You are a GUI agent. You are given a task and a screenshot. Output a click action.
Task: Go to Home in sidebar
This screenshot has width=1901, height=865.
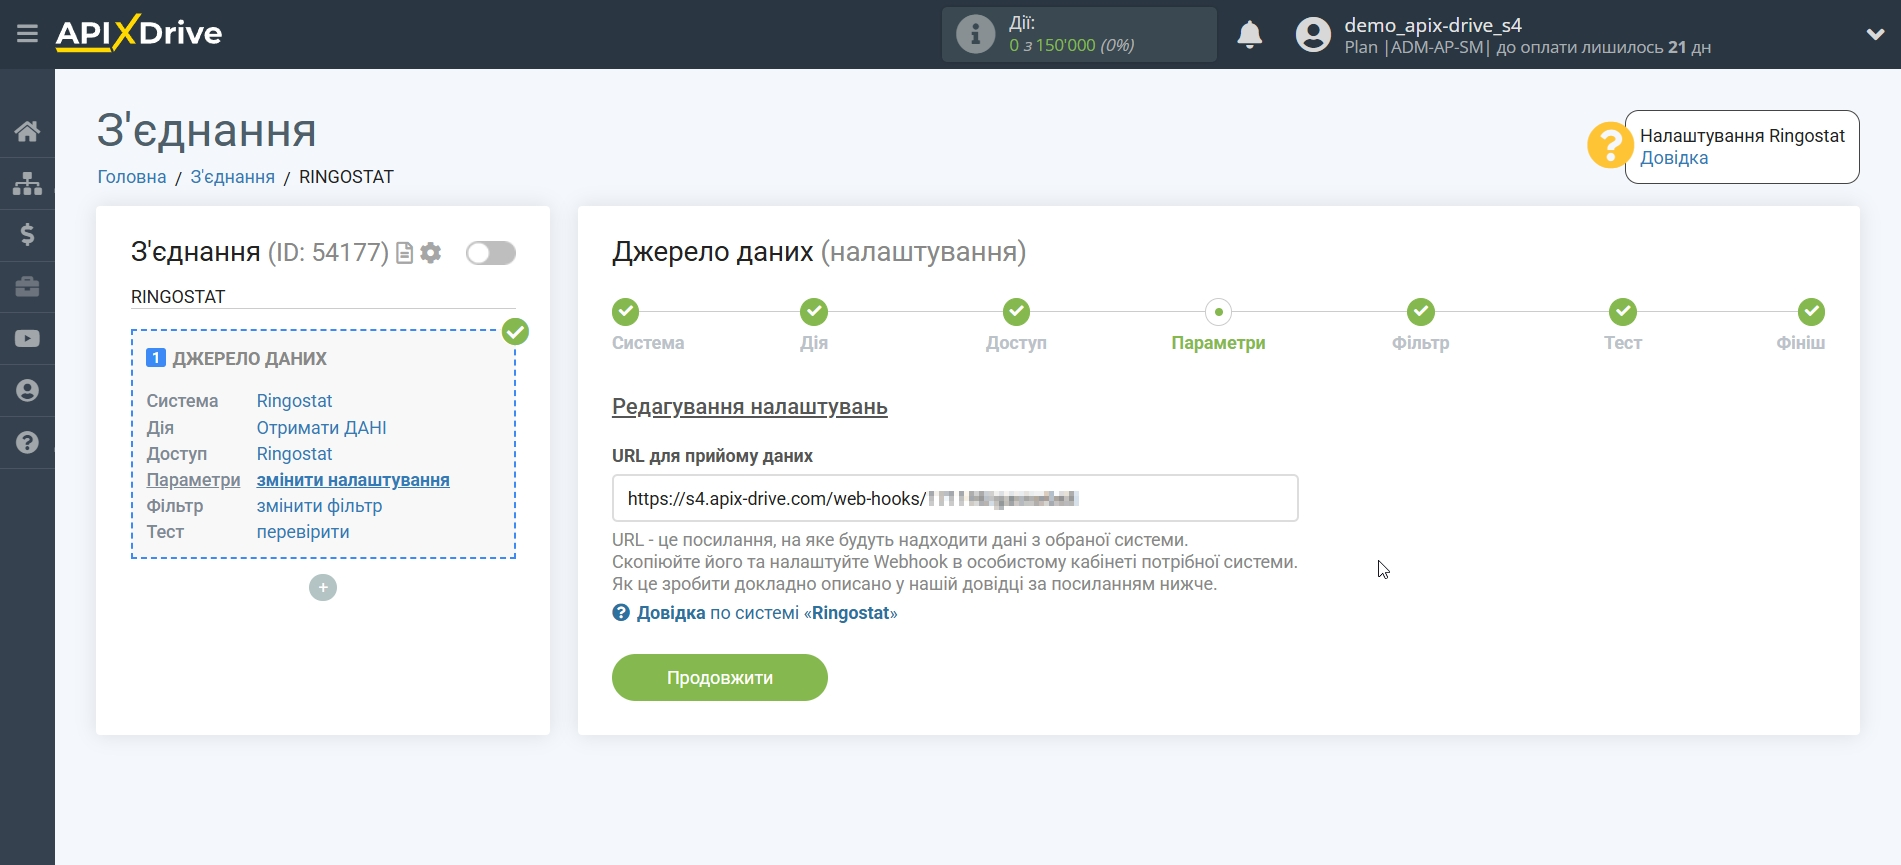coord(27,131)
